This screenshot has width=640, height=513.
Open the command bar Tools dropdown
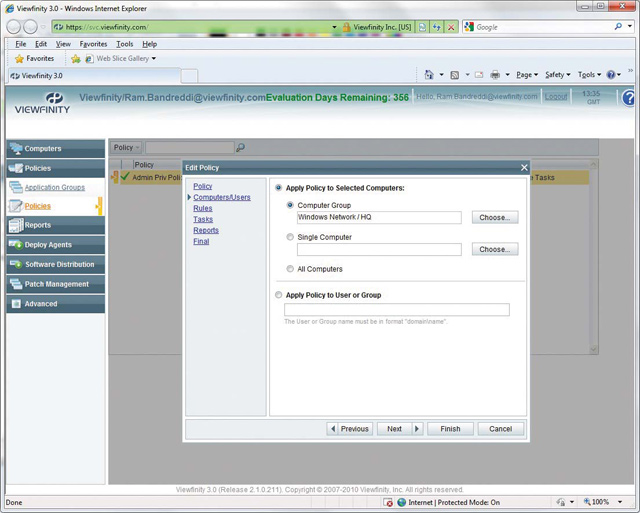(589, 75)
